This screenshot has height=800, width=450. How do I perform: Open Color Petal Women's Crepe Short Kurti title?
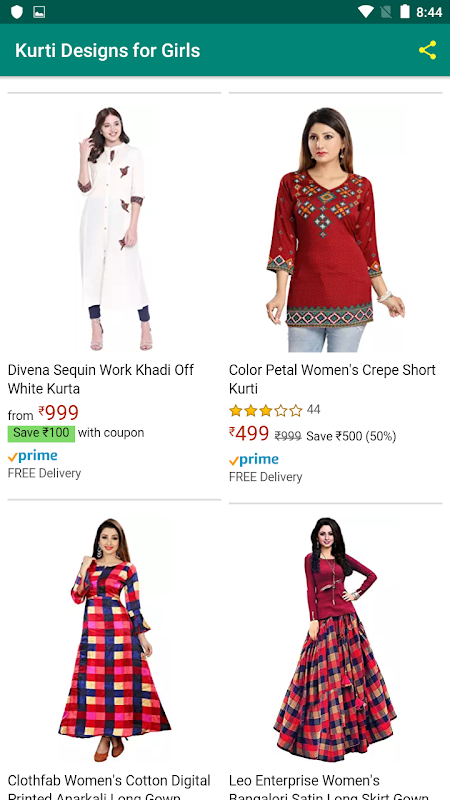[333, 379]
